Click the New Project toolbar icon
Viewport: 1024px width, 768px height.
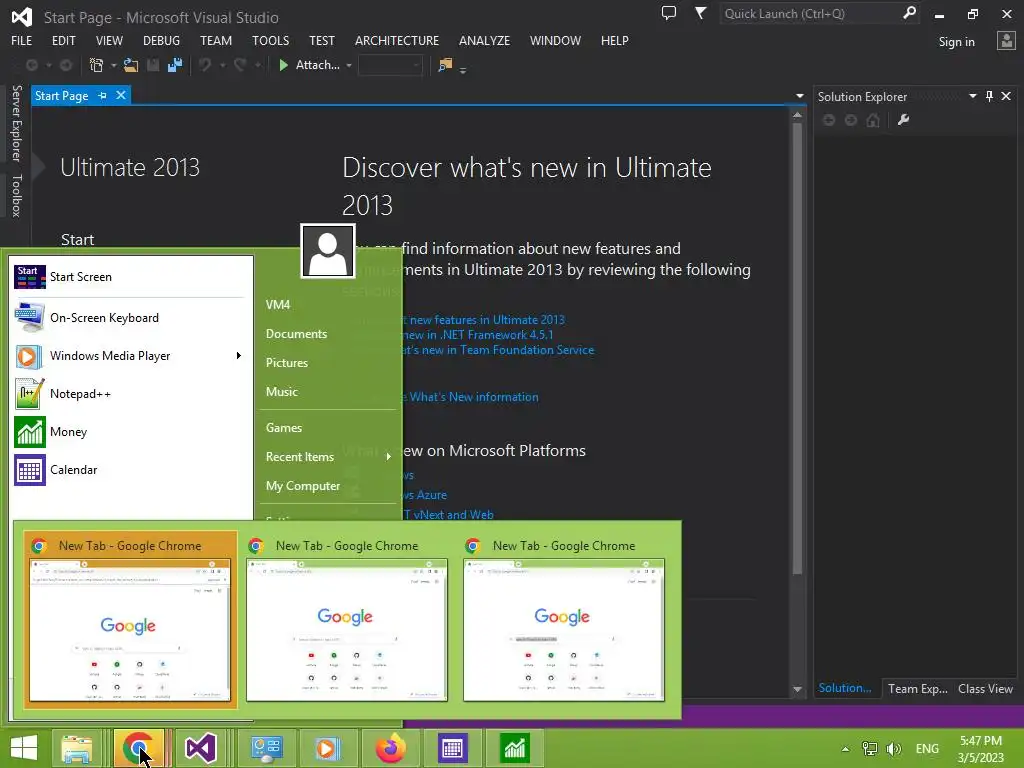[97, 65]
